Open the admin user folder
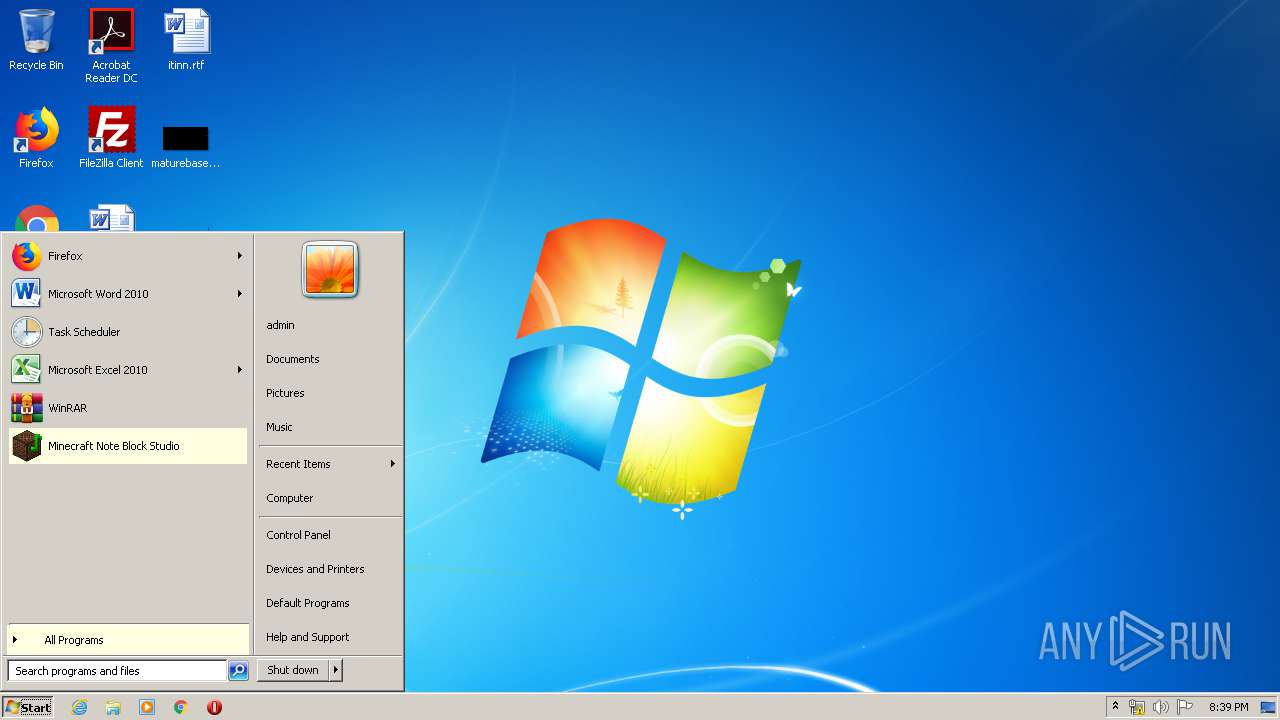The image size is (1280, 720). pos(280,325)
